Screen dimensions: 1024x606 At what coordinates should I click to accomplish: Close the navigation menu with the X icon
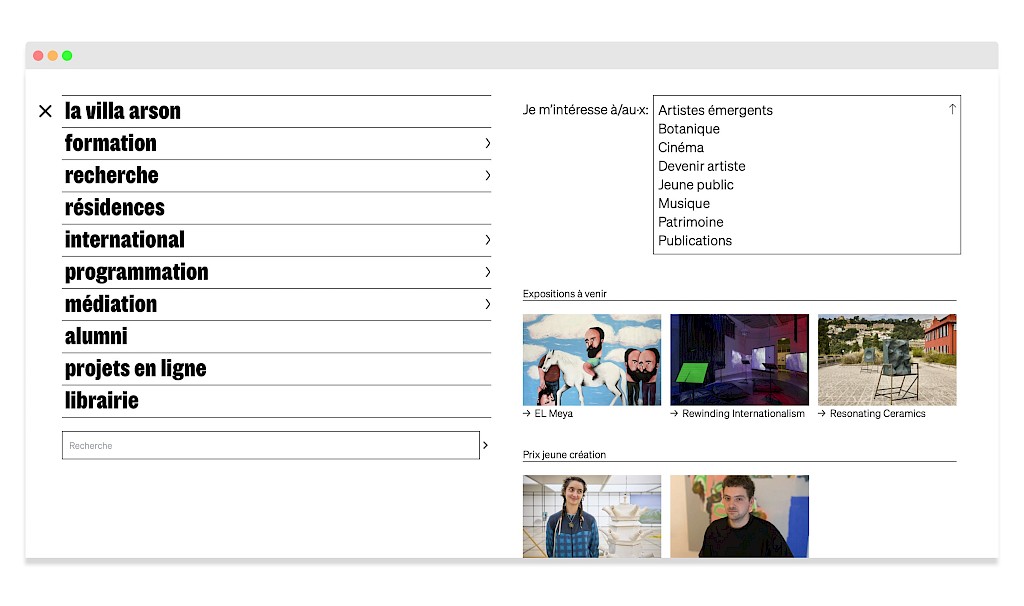click(45, 111)
